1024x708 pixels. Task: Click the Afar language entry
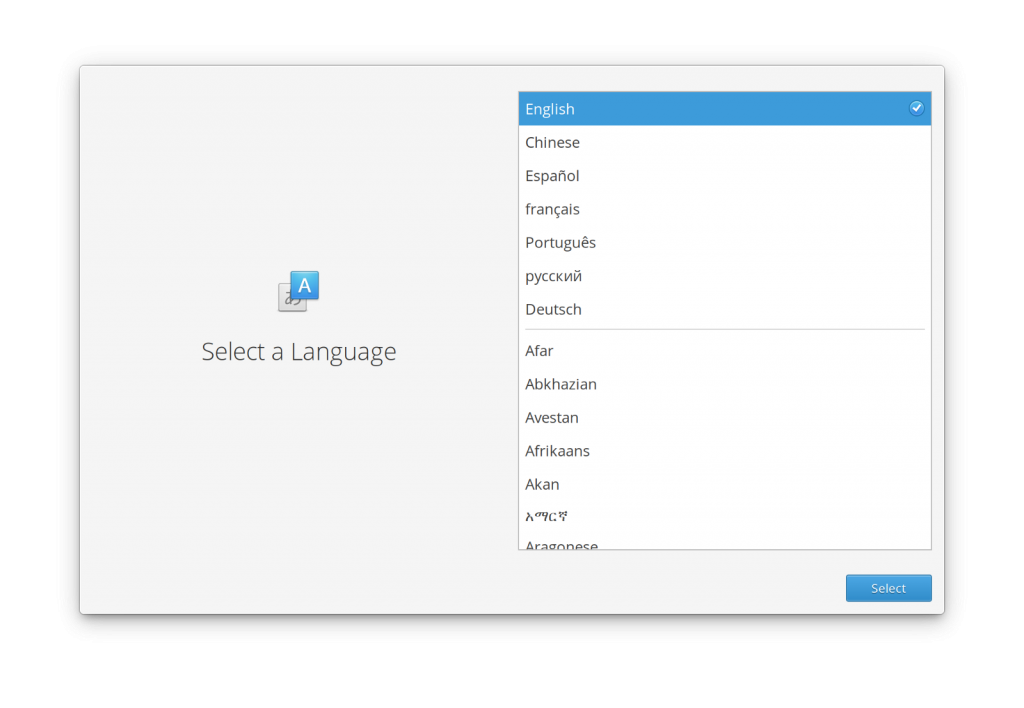539,351
